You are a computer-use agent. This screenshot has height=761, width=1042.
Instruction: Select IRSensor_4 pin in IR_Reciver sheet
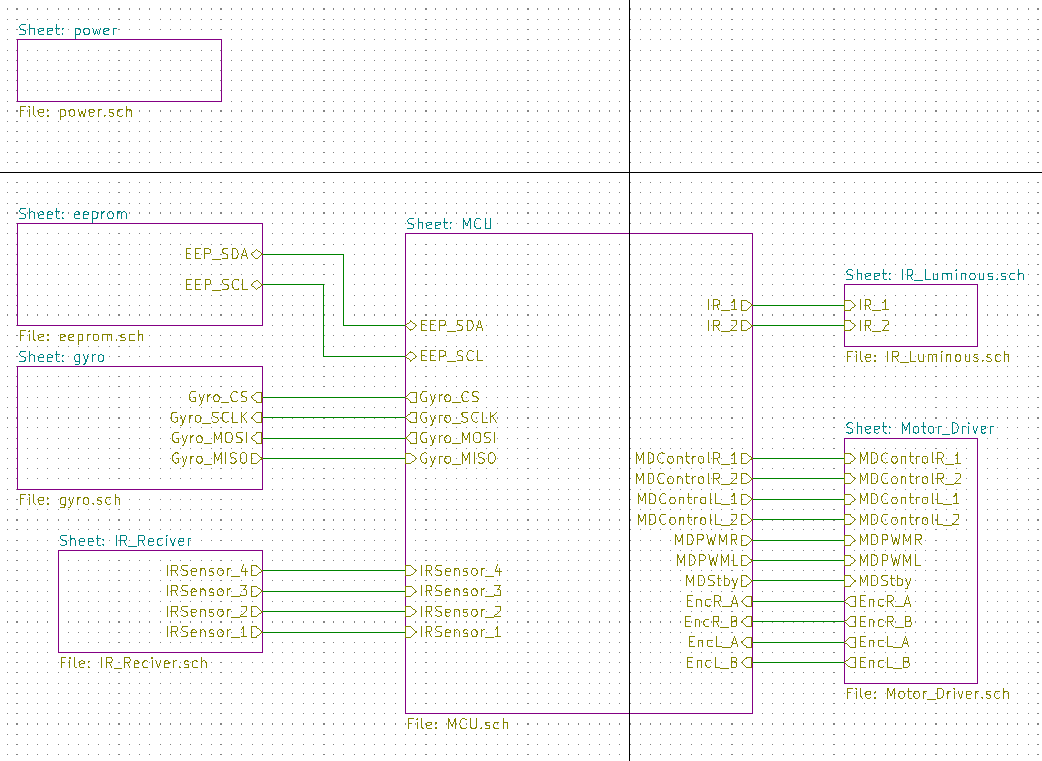[x=207, y=571]
